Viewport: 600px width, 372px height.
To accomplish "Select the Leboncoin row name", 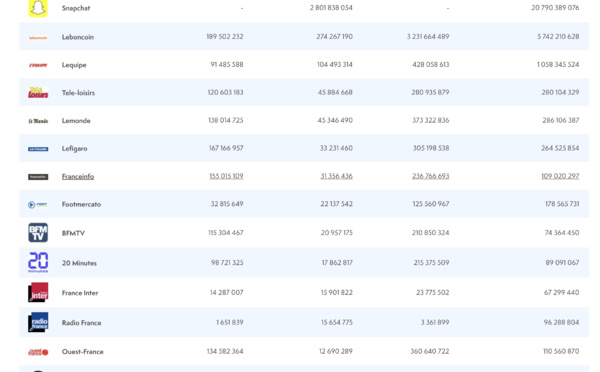I will [78, 37].
